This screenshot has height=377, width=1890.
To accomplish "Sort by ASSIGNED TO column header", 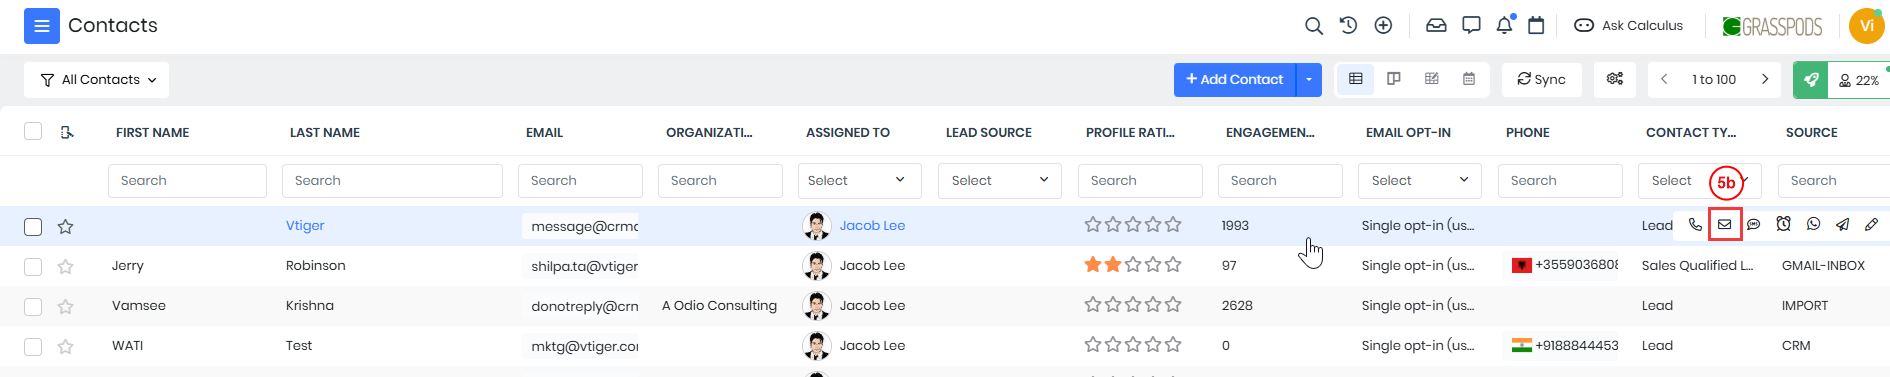I will 848,133.
